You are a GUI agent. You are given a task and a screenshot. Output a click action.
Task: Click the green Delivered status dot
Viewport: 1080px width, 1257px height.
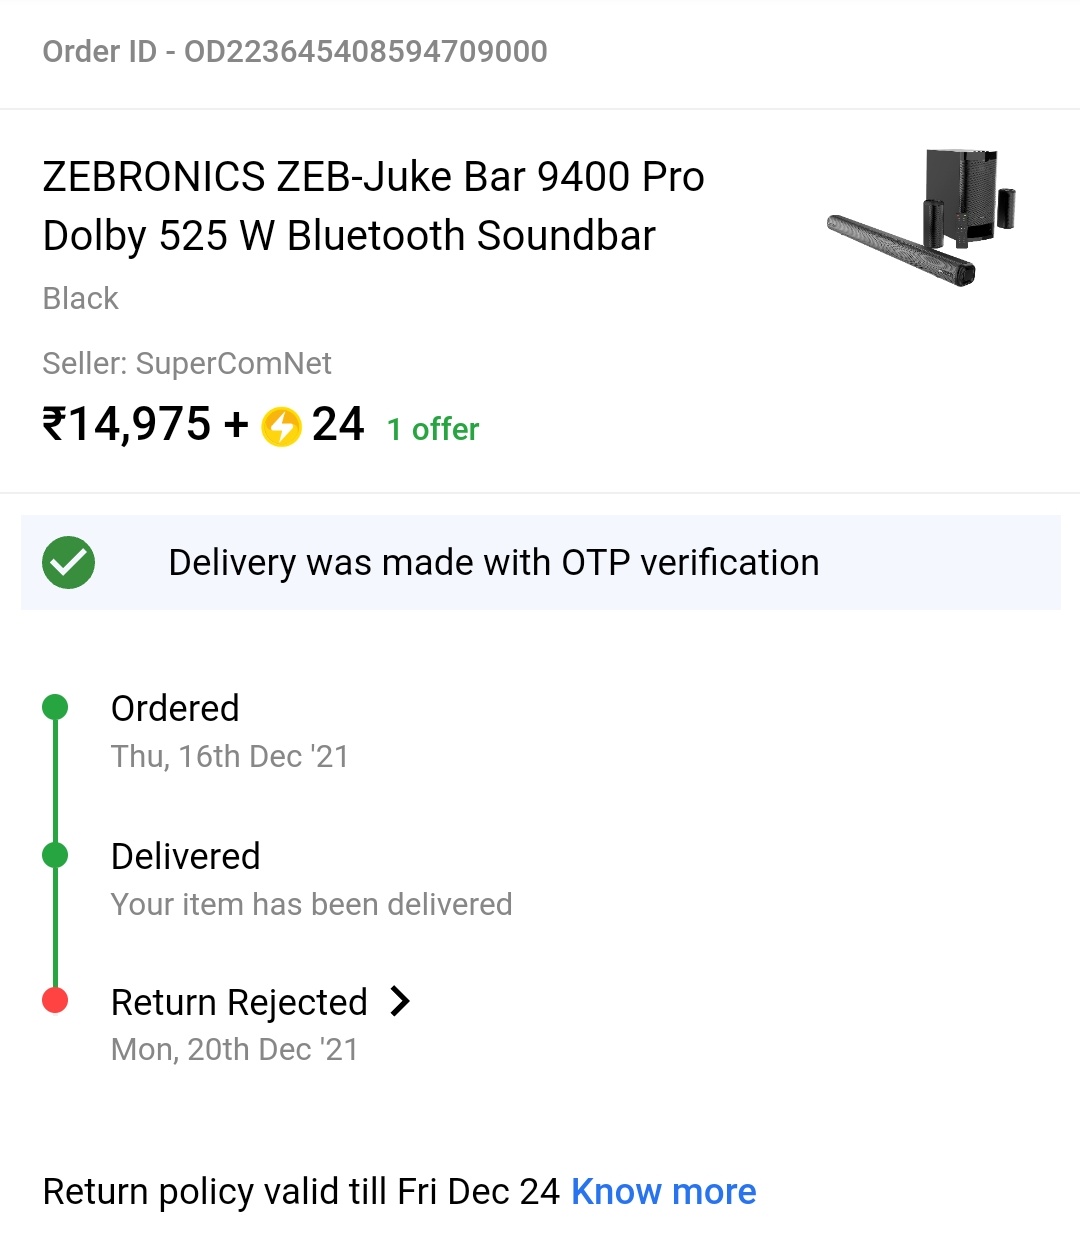(x=55, y=855)
